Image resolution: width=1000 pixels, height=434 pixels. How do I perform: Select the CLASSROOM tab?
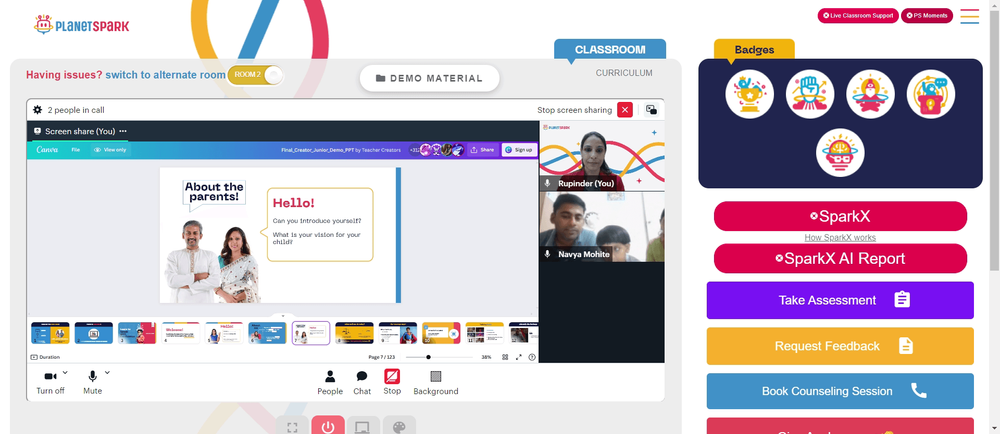pos(610,50)
